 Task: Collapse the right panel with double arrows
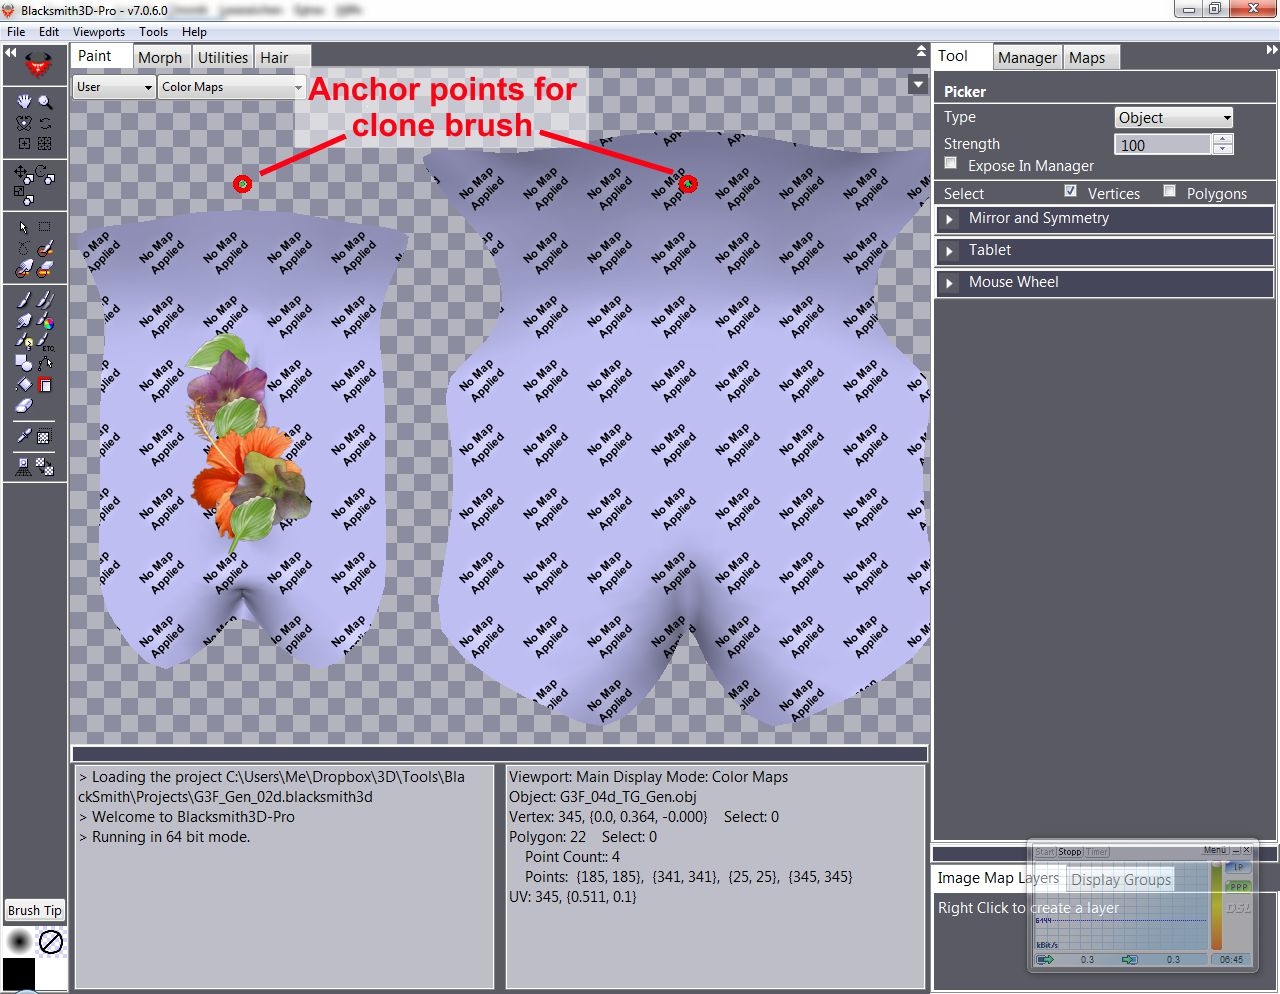[x=1271, y=50]
